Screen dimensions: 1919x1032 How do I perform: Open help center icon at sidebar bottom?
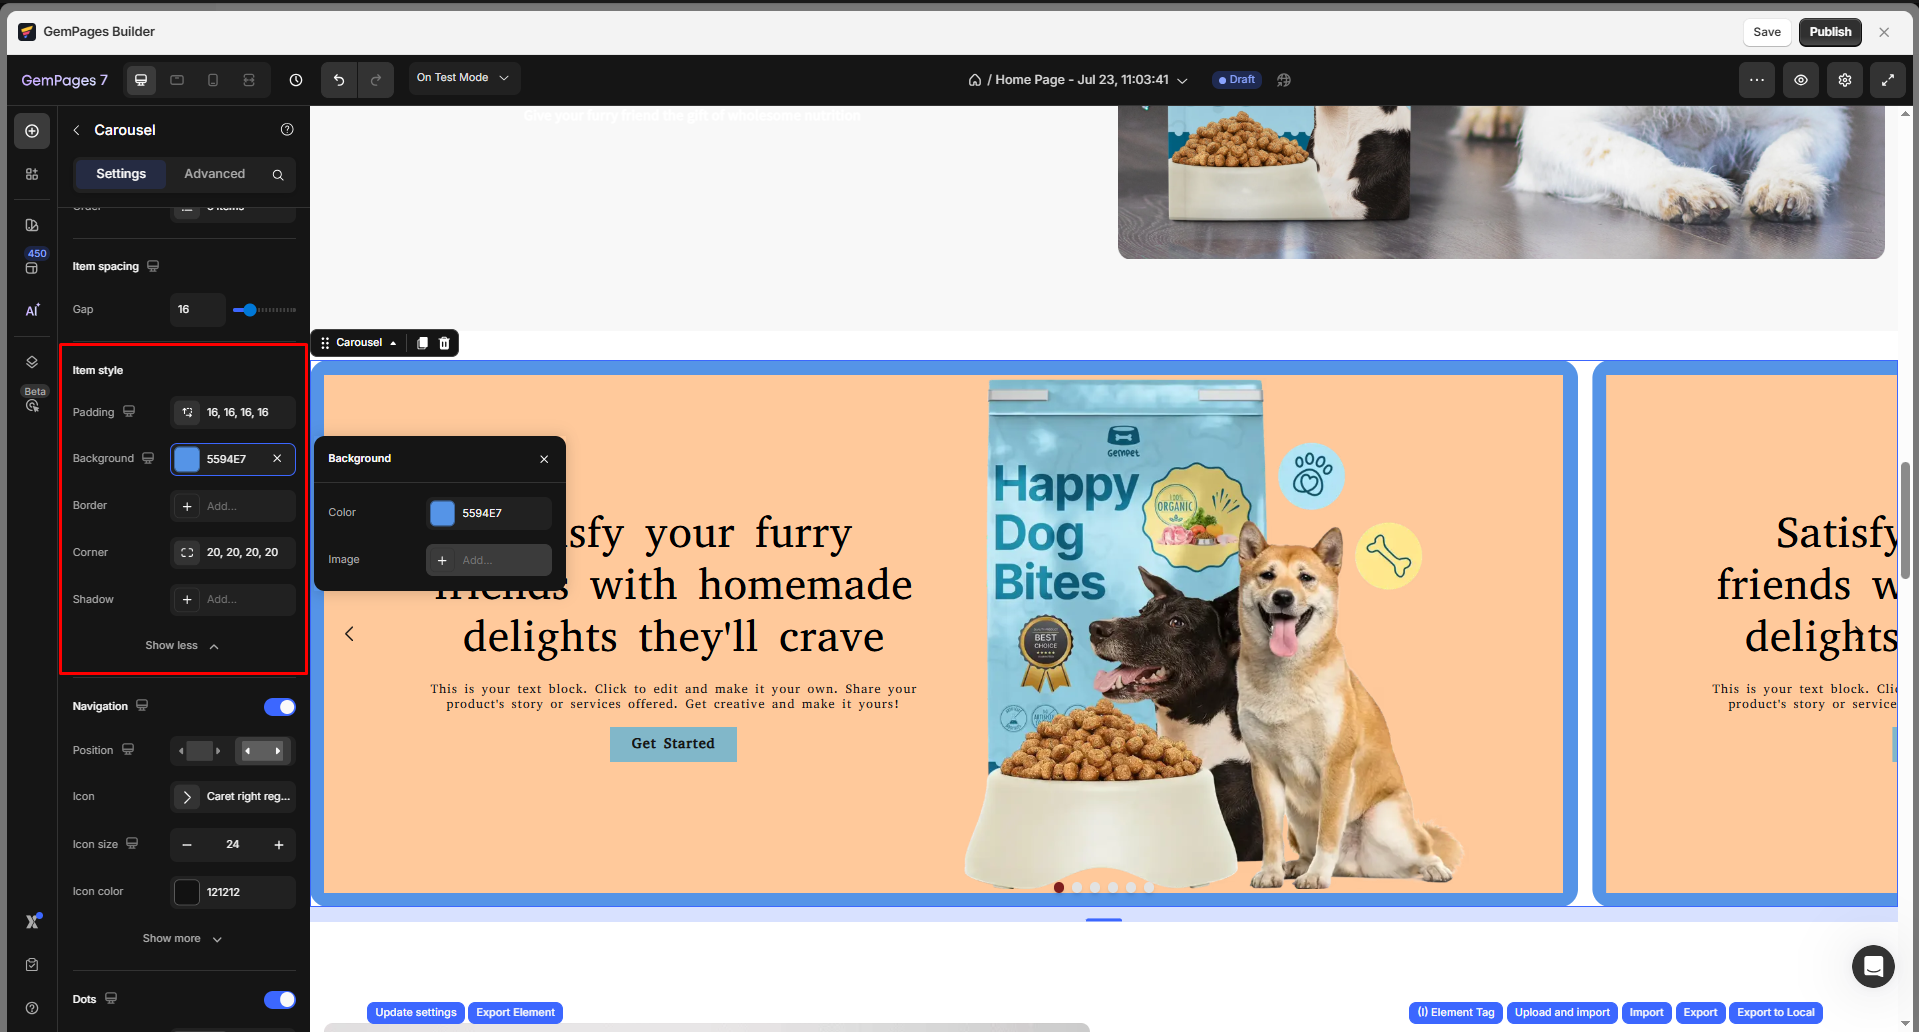[32, 1008]
